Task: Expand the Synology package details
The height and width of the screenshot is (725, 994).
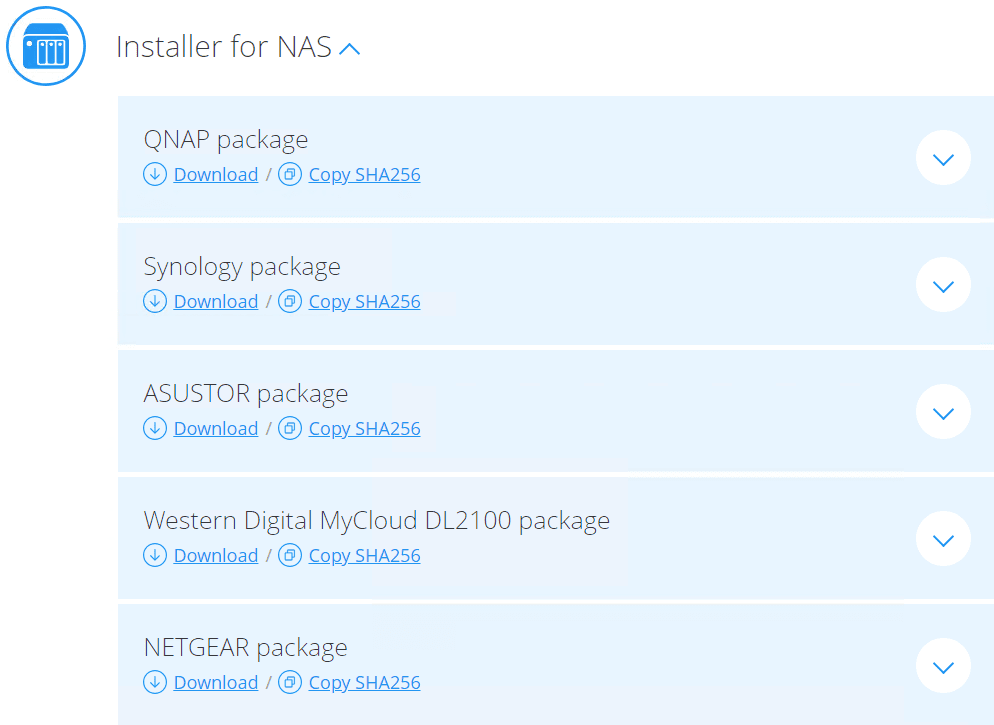Action: pyautogui.click(x=943, y=285)
